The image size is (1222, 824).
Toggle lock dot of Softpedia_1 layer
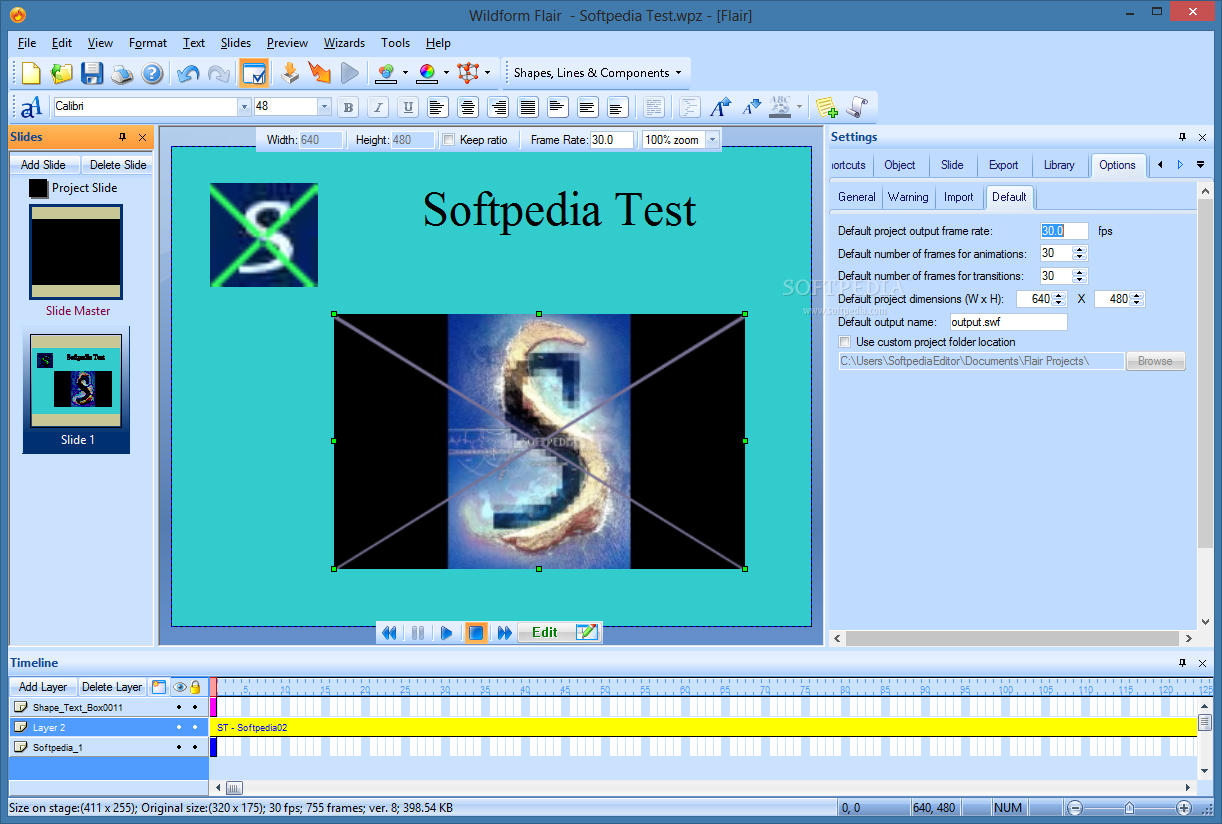[x=195, y=747]
